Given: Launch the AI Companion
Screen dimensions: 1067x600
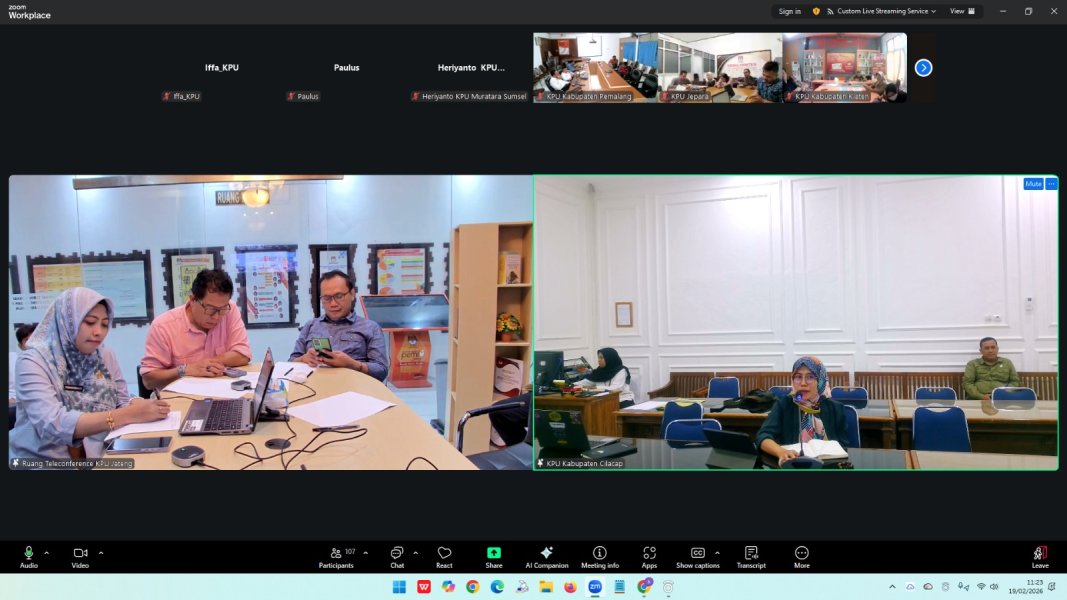Looking at the screenshot, I should pos(546,556).
